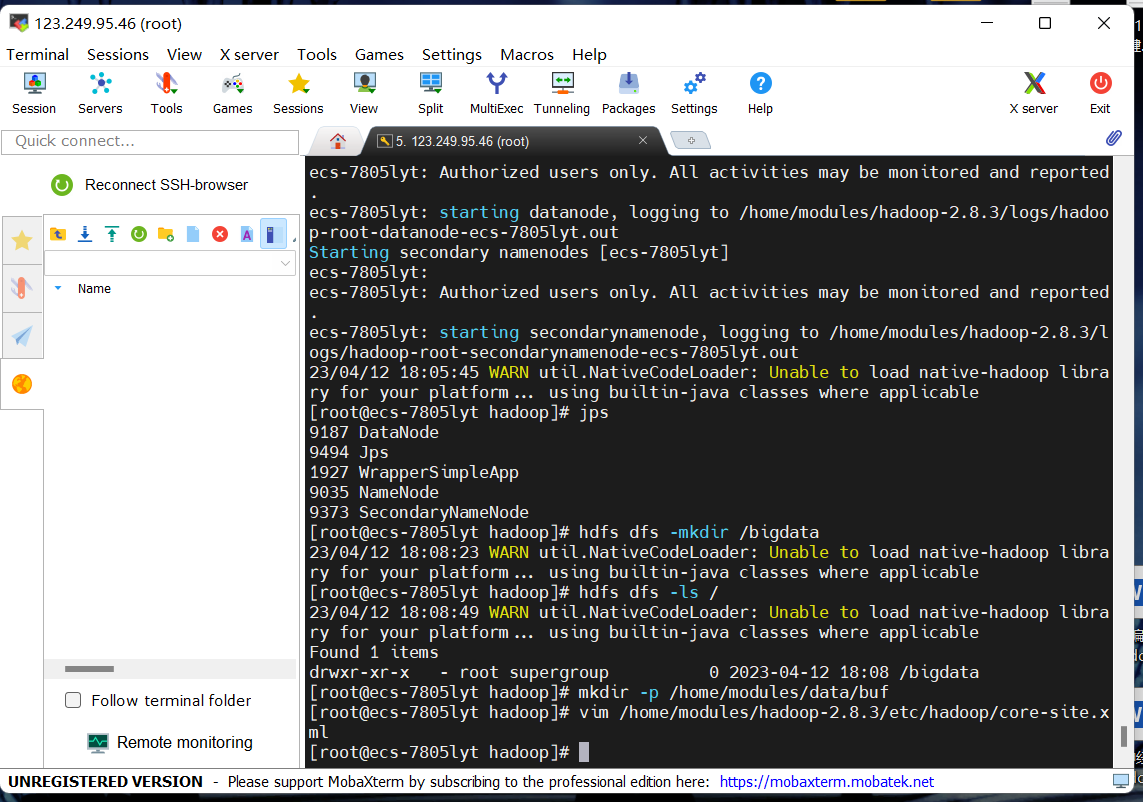Select the Split terminal icon

(x=430, y=93)
